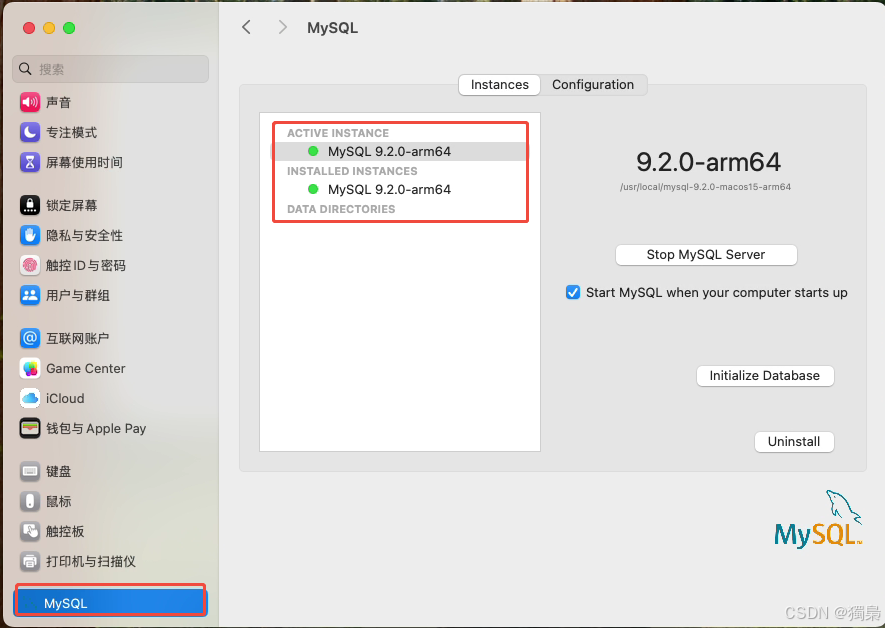Open the Lock Screen (锁定屏幕) icon

click(x=30, y=205)
